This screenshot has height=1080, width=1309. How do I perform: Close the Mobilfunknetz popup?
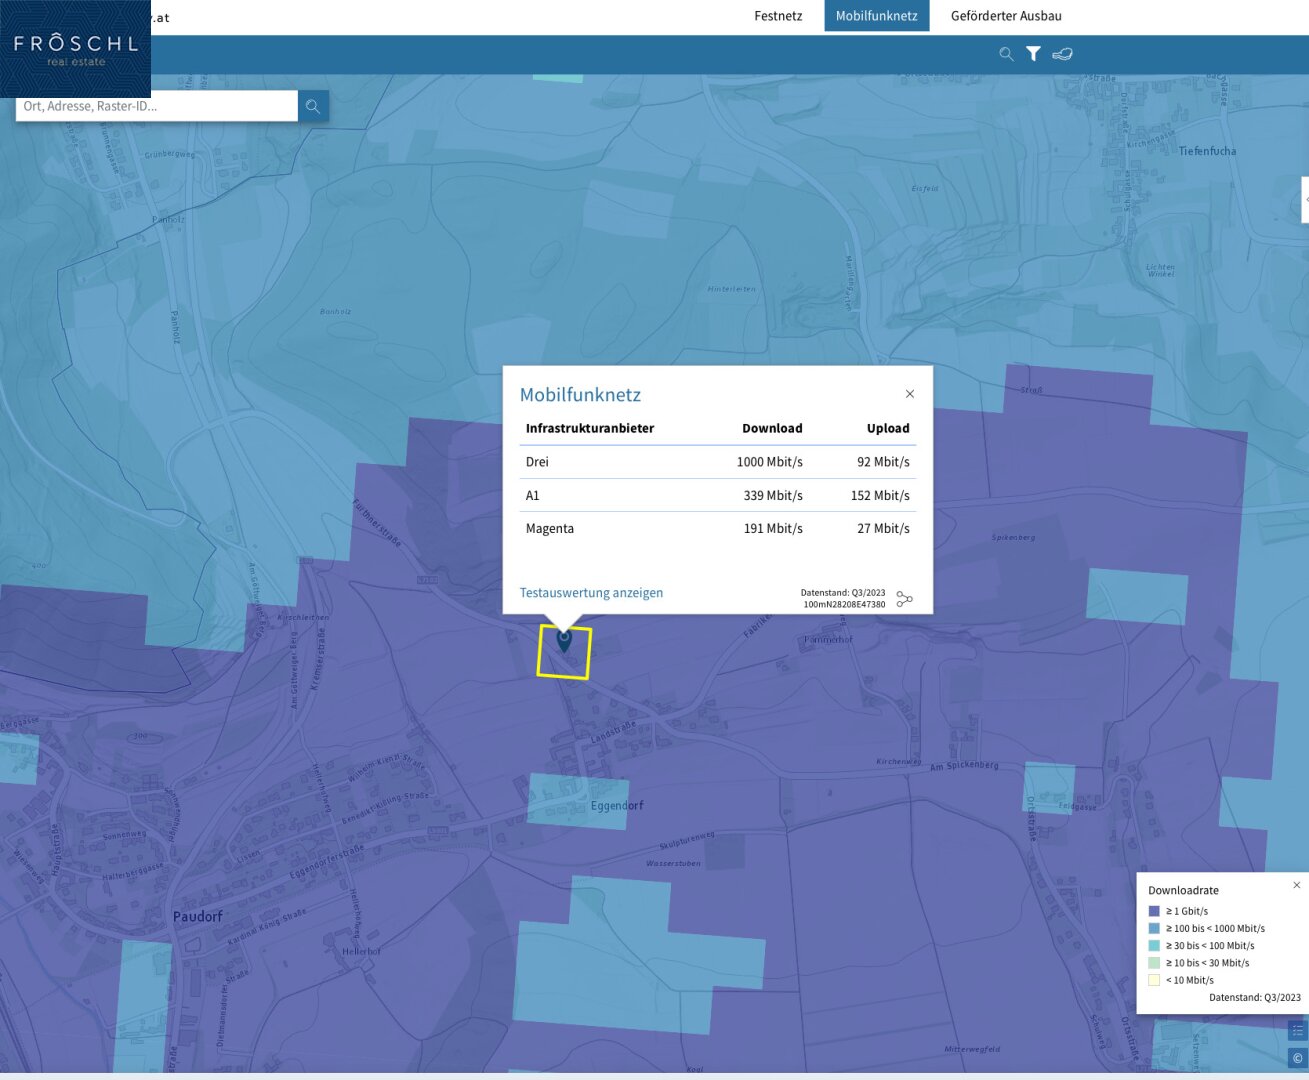tap(909, 394)
